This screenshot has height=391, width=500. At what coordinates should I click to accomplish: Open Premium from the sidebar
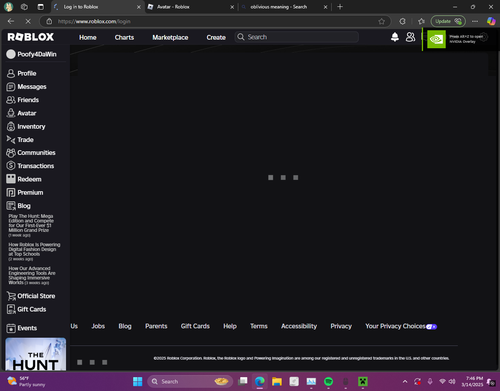(x=25, y=193)
